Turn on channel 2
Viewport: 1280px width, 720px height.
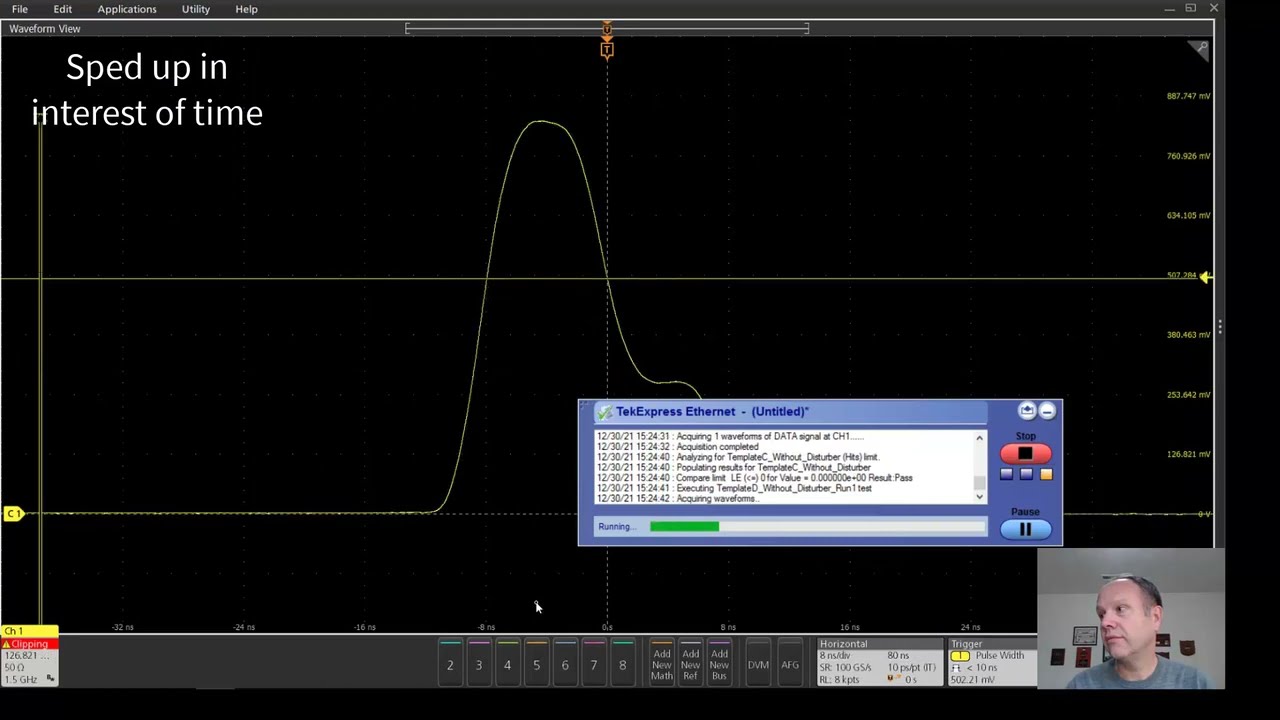(x=450, y=662)
